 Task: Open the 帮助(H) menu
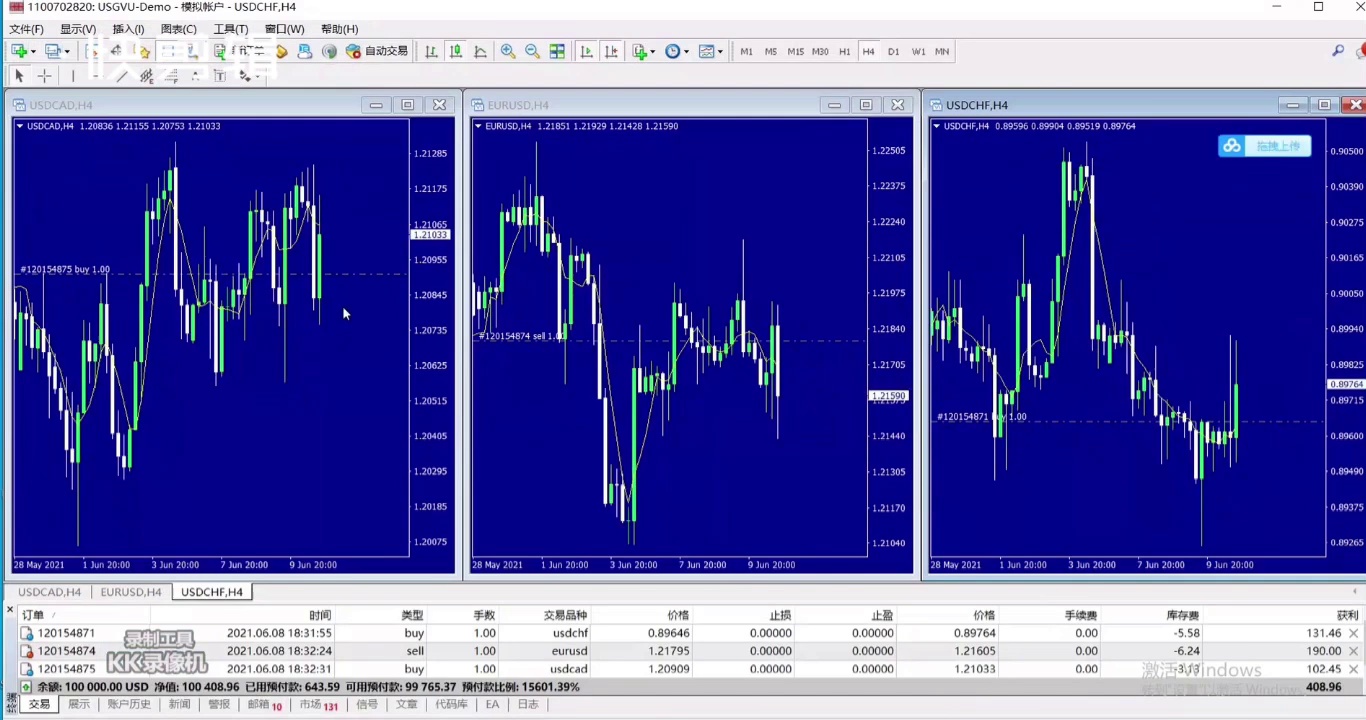[340, 29]
